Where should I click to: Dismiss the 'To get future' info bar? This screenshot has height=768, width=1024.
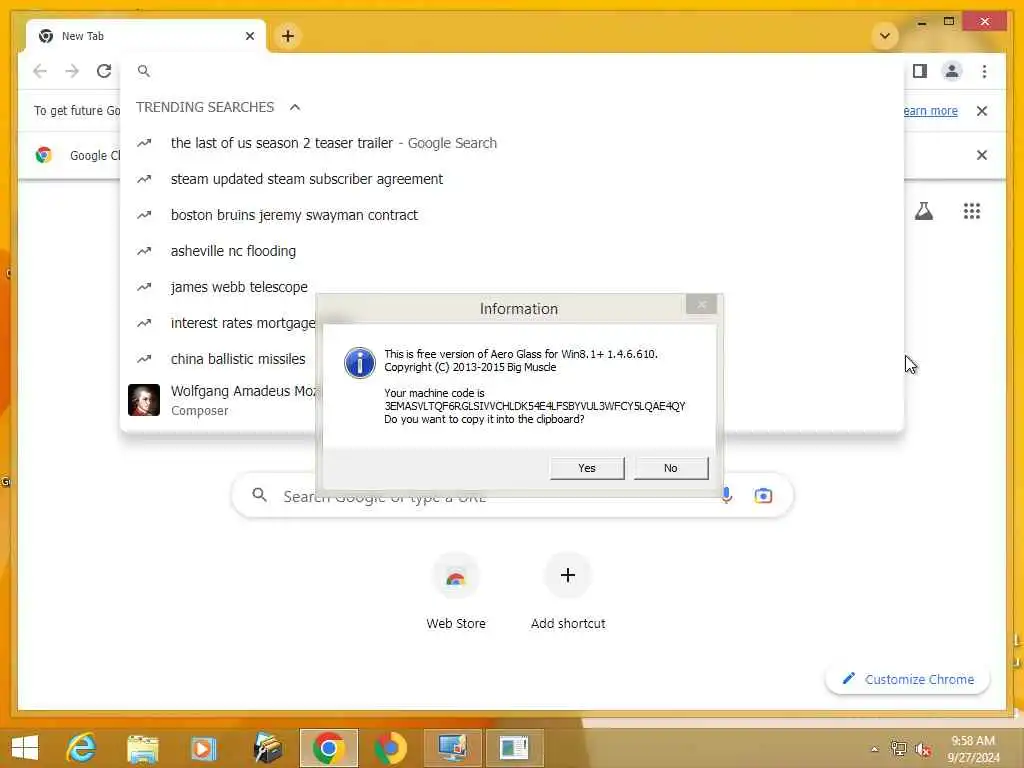click(982, 111)
